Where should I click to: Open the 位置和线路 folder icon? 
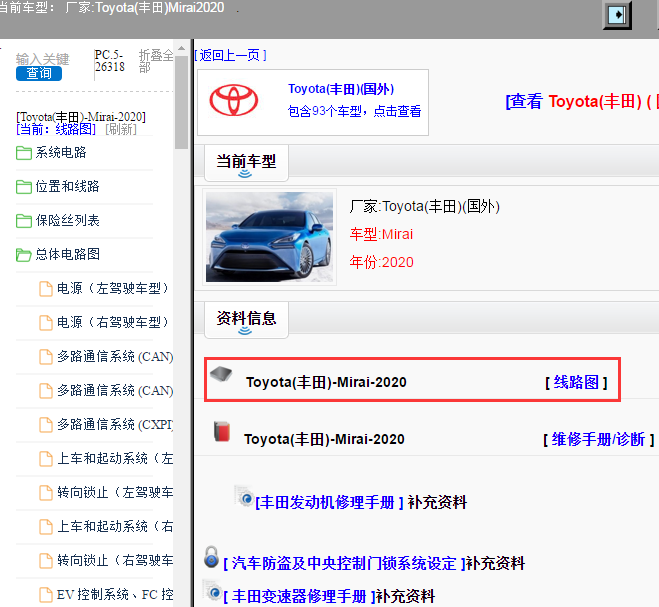(x=24, y=187)
